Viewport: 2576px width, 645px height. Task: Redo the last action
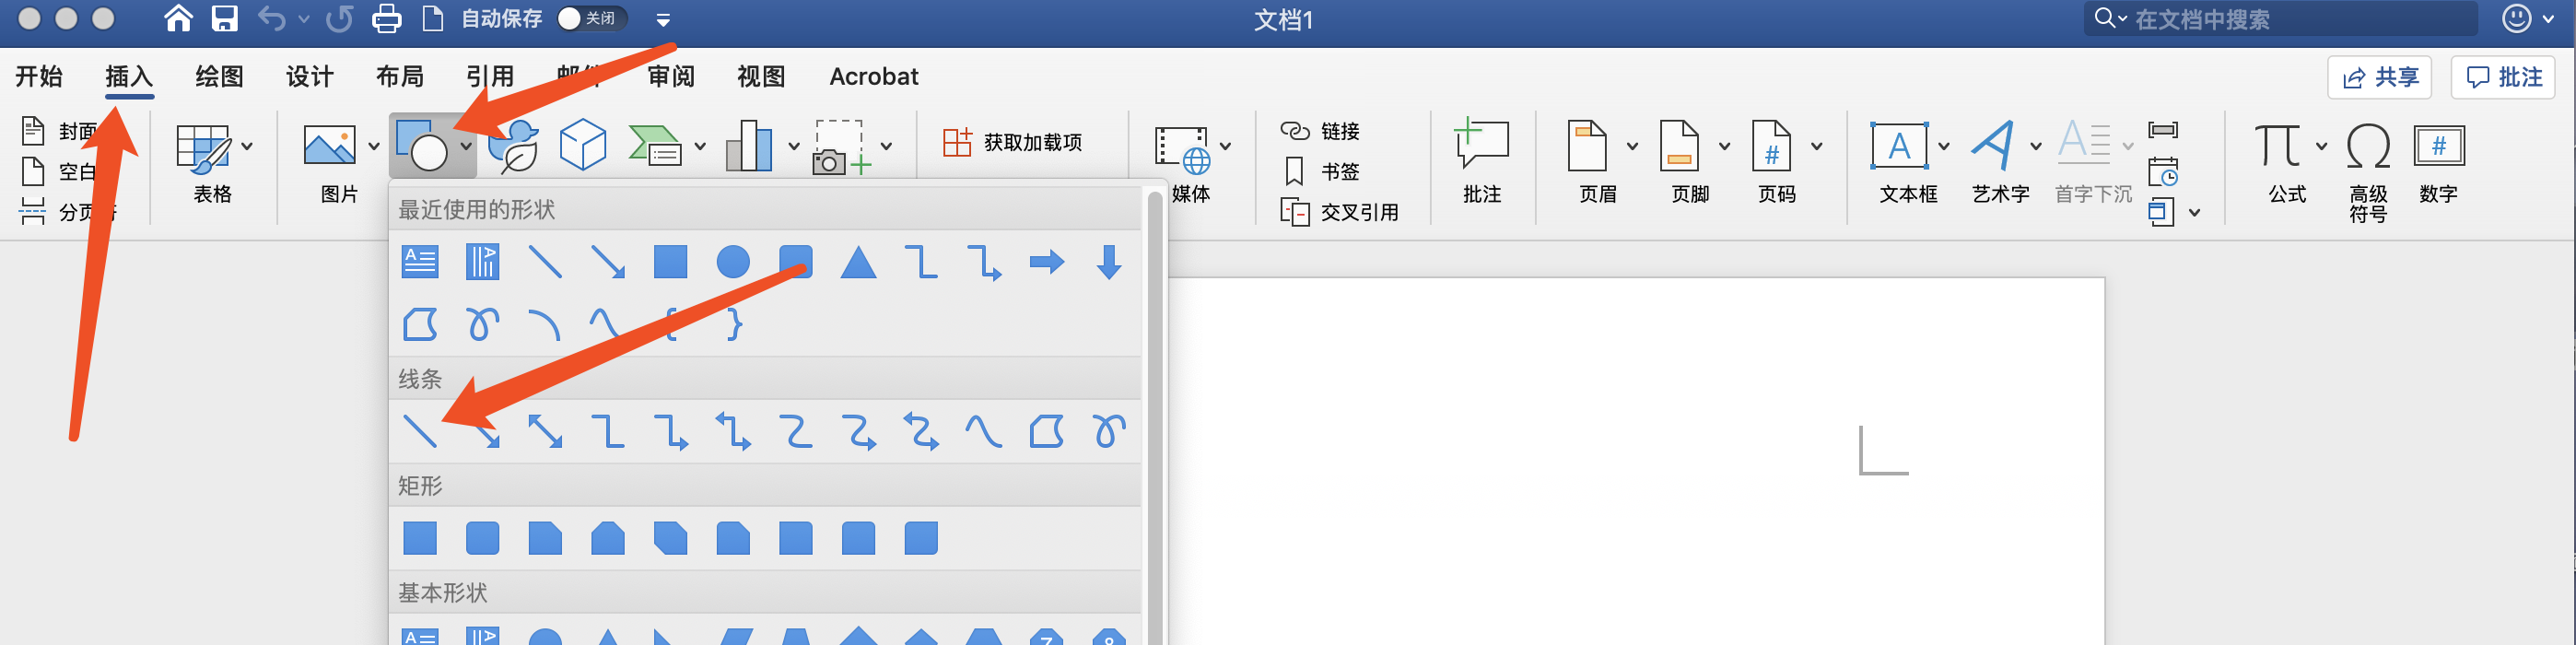(340, 18)
